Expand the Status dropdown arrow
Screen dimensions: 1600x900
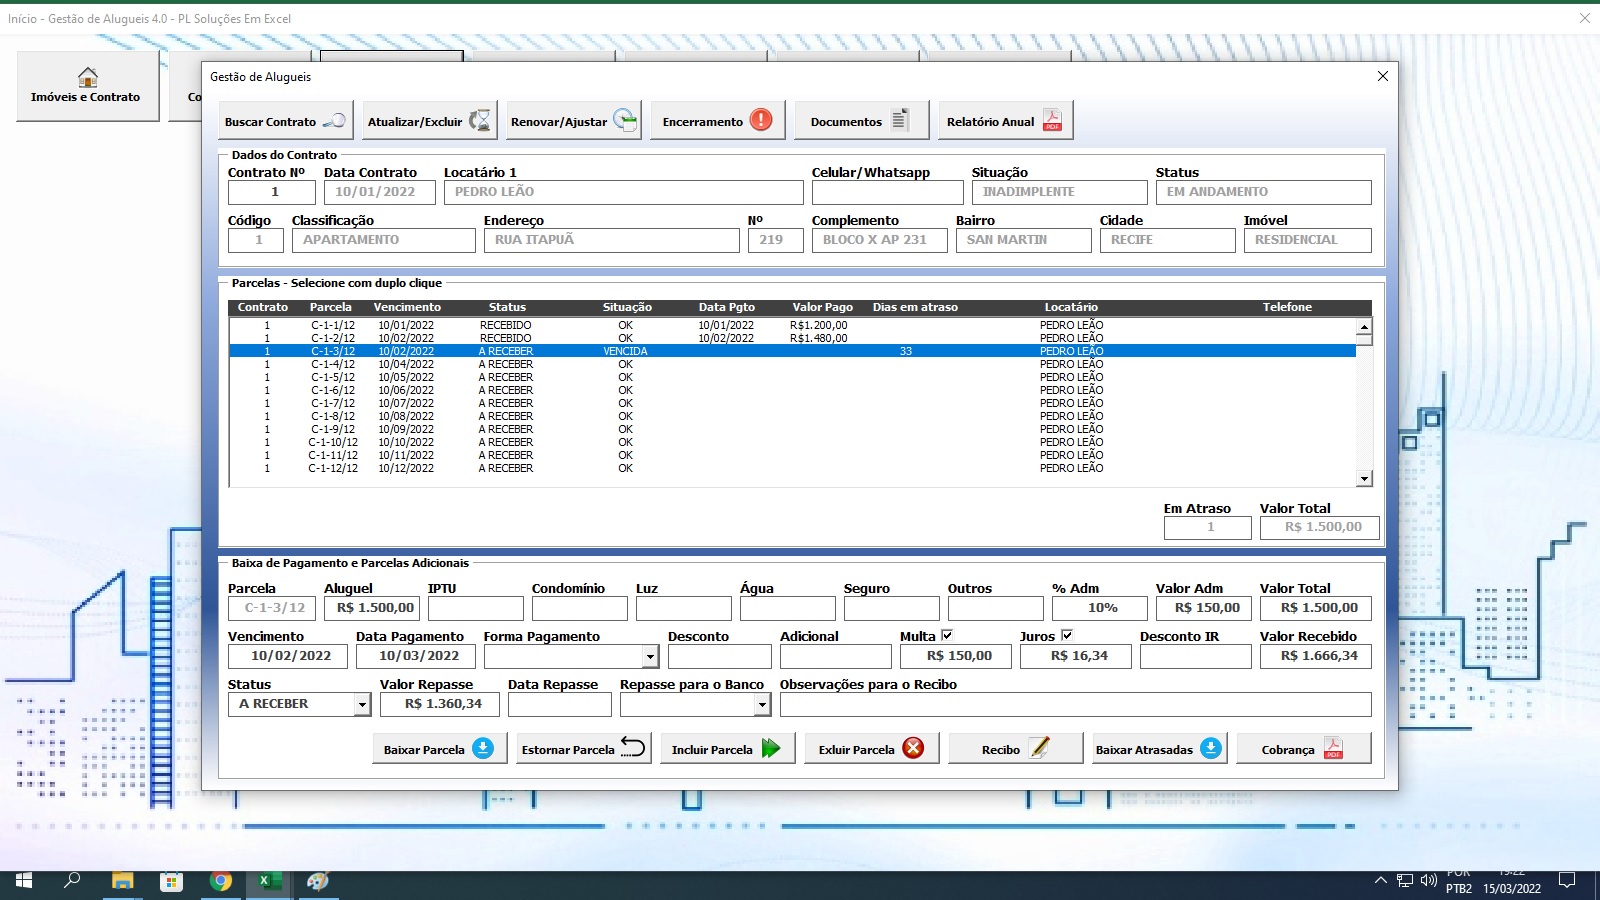pos(362,705)
